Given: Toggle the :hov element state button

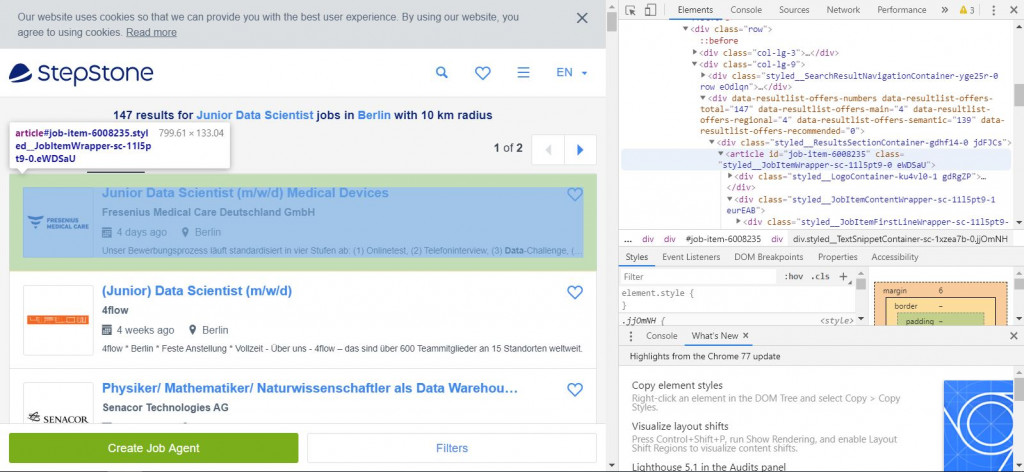Looking at the screenshot, I should [793, 277].
